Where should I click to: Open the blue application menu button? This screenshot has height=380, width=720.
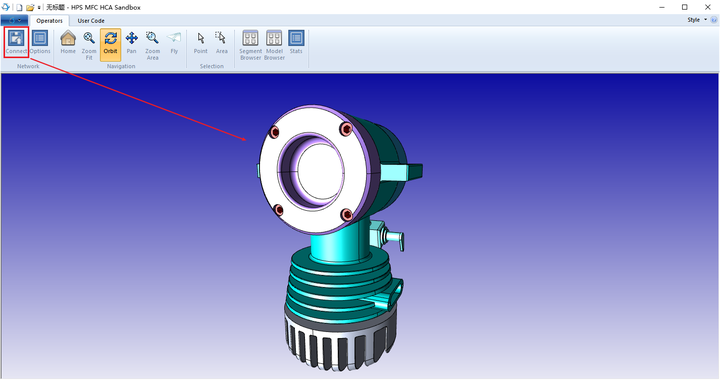[14, 21]
